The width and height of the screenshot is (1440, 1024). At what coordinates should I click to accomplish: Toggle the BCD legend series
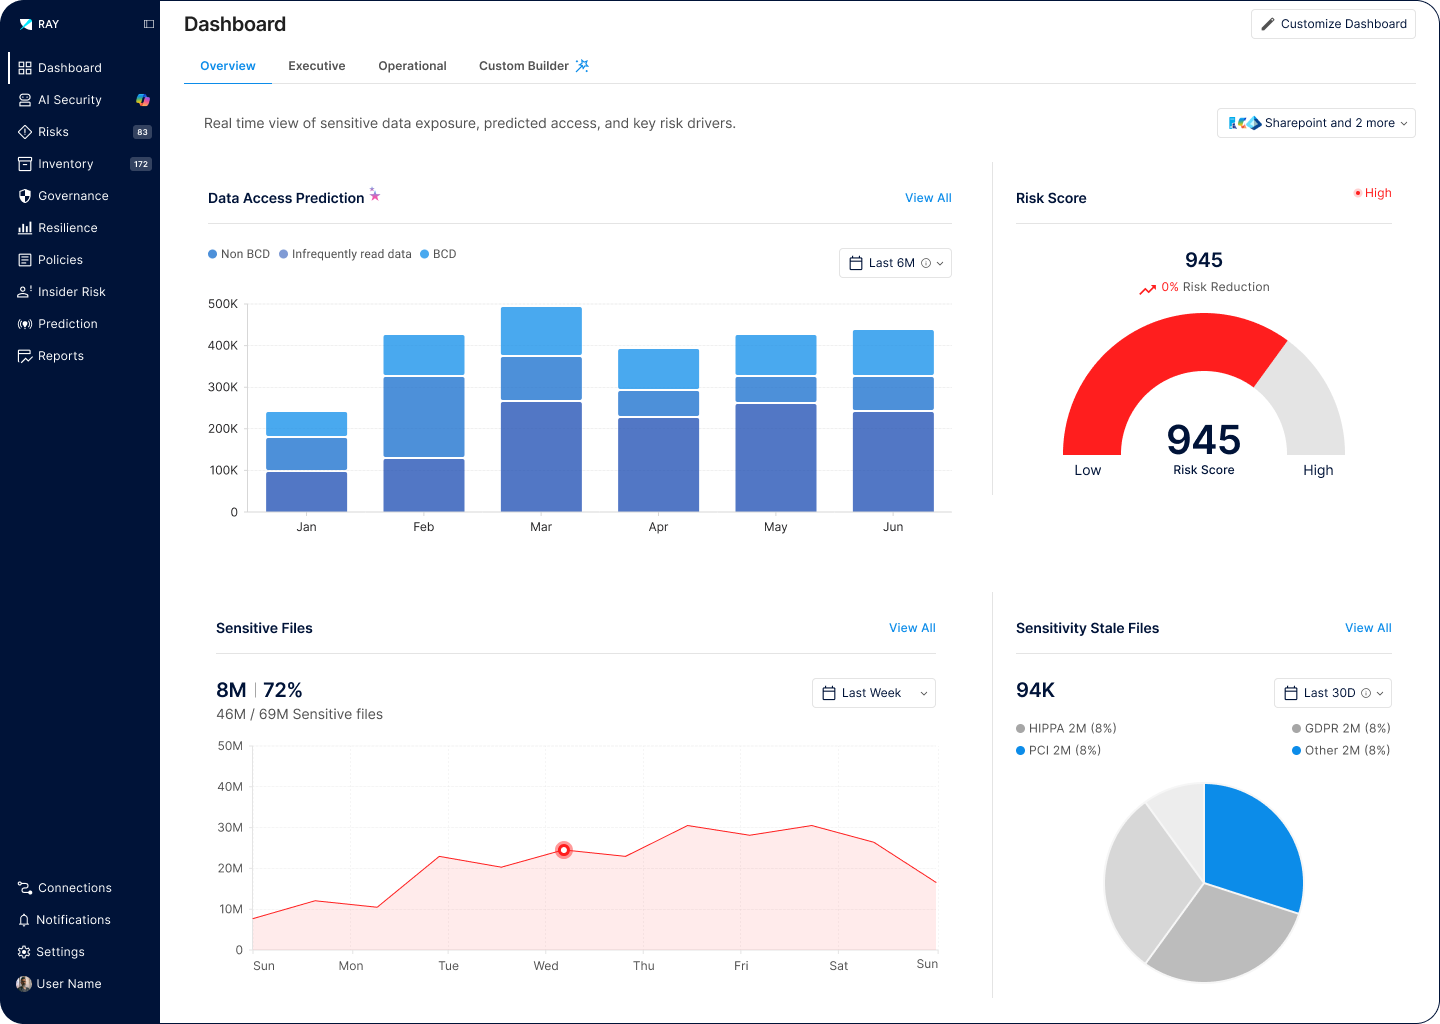tap(438, 254)
